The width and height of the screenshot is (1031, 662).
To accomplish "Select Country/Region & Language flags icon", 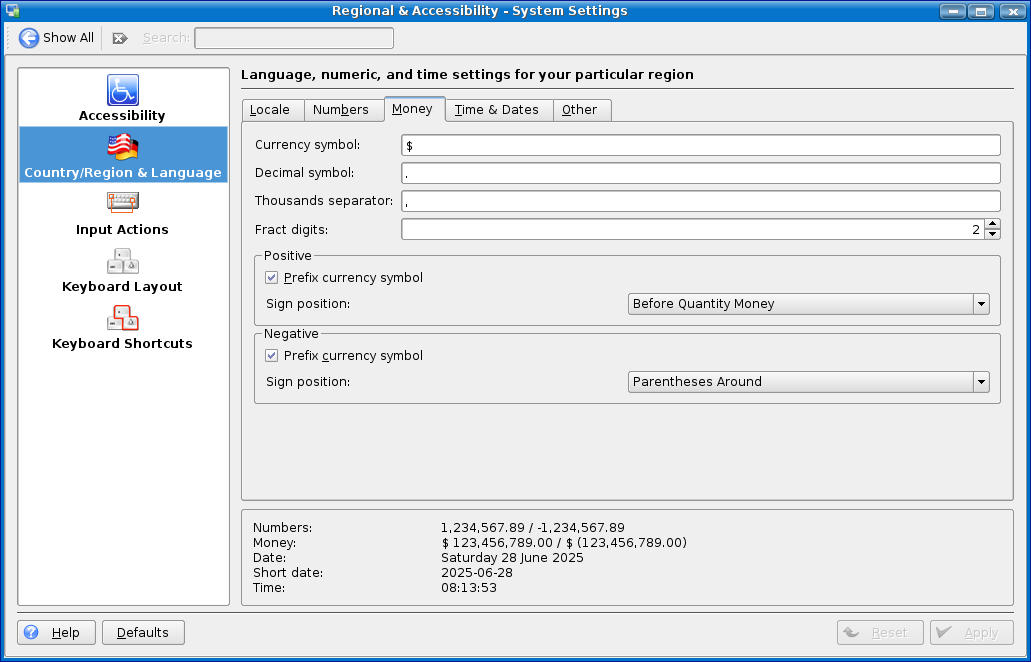I will pos(123,147).
